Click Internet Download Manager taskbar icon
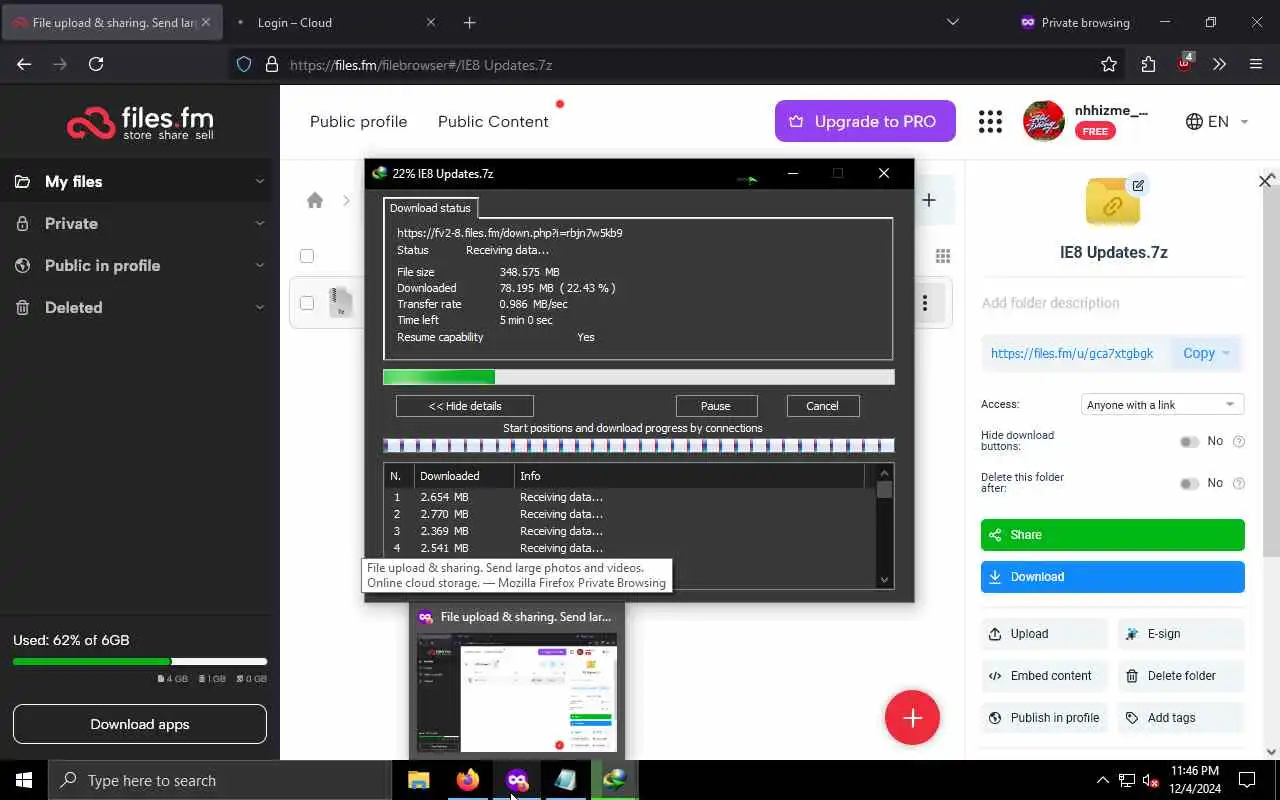This screenshot has width=1280, height=800. click(614, 780)
